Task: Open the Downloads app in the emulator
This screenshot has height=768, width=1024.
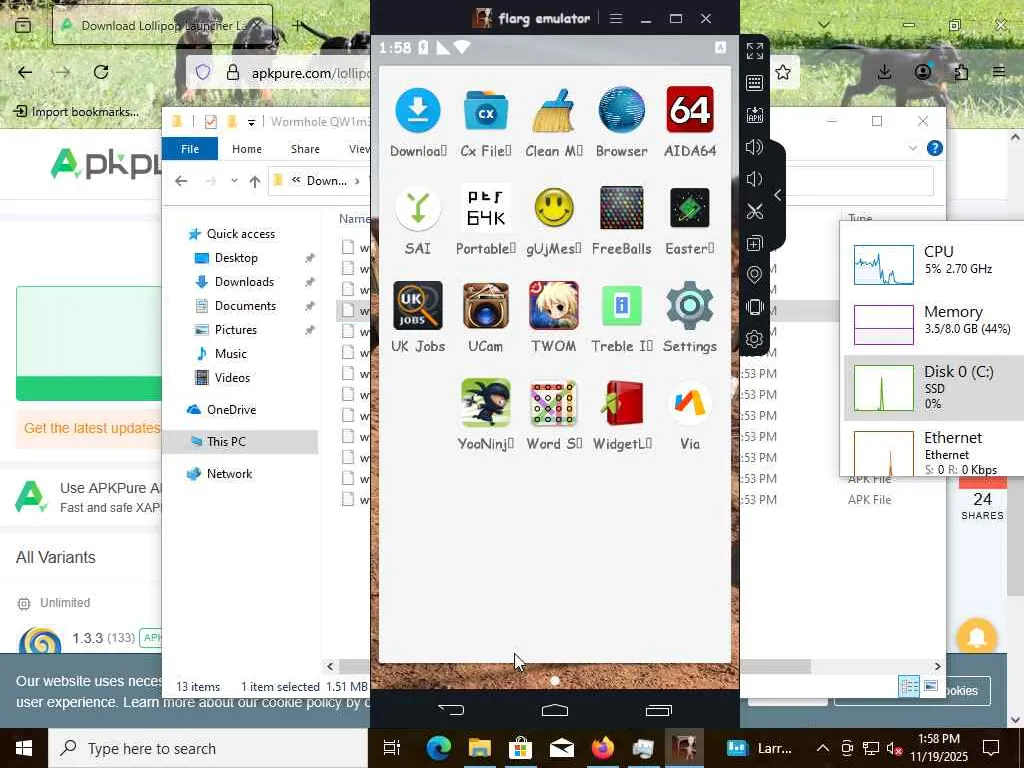Action: 418,110
